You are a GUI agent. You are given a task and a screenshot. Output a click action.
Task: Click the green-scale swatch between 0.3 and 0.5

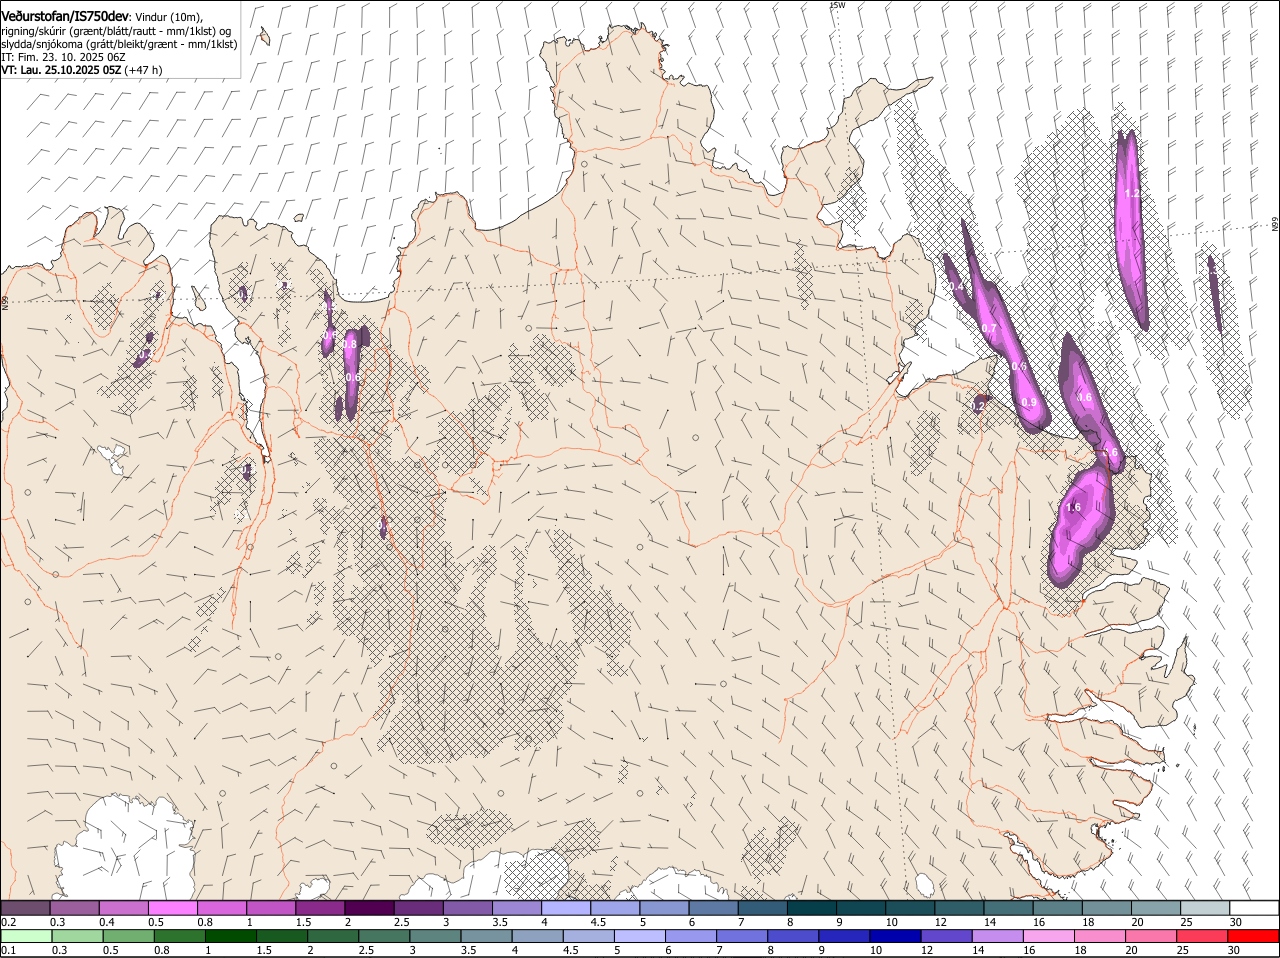click(78, 936)
